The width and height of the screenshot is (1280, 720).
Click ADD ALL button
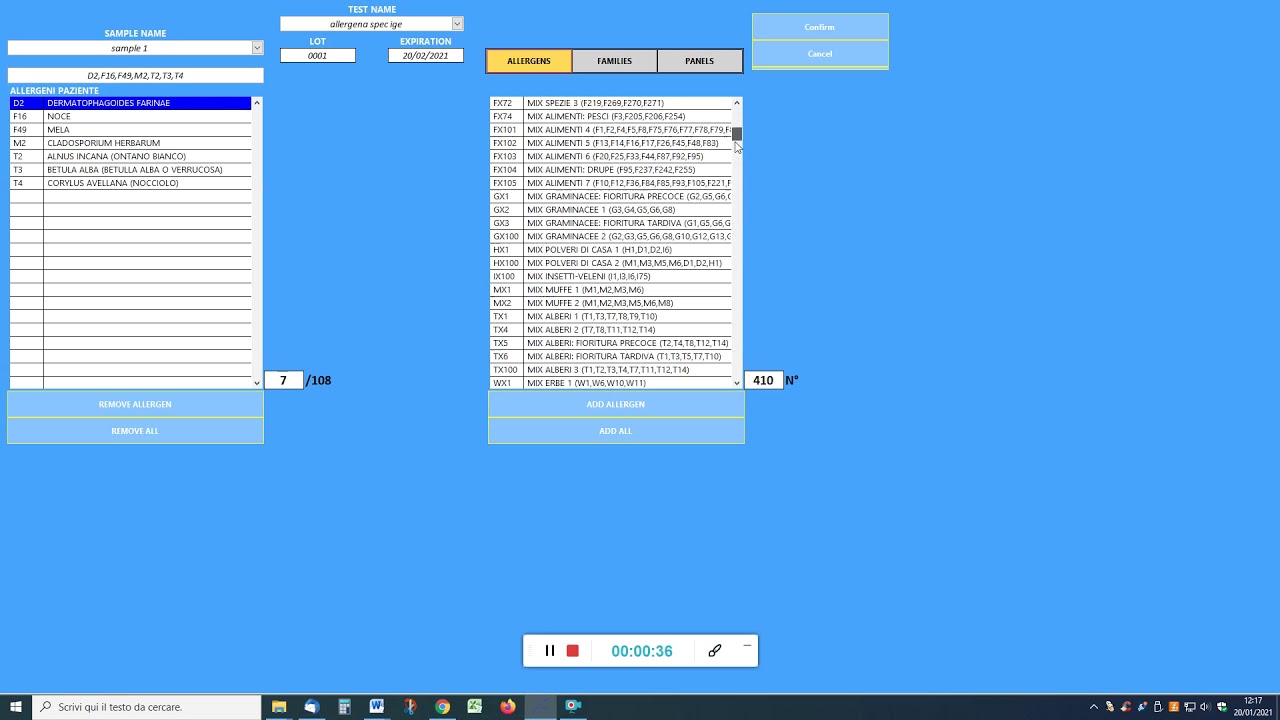click(x=616, y=431)
